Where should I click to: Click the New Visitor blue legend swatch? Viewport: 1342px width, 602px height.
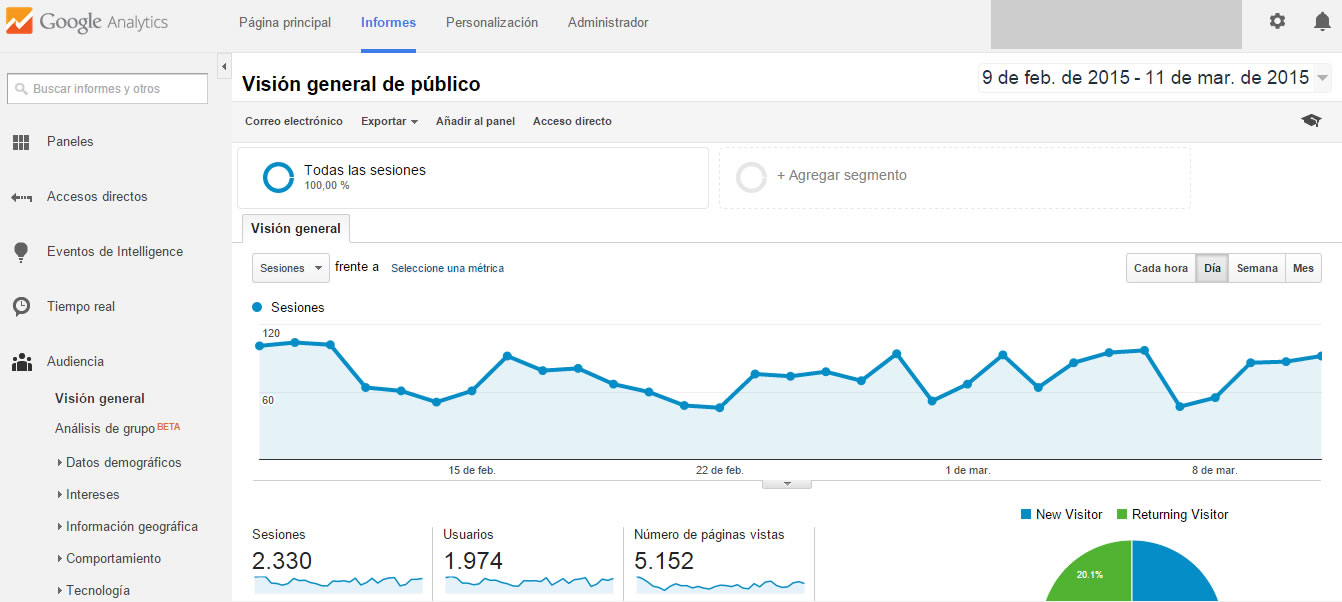click(1027, 514)
